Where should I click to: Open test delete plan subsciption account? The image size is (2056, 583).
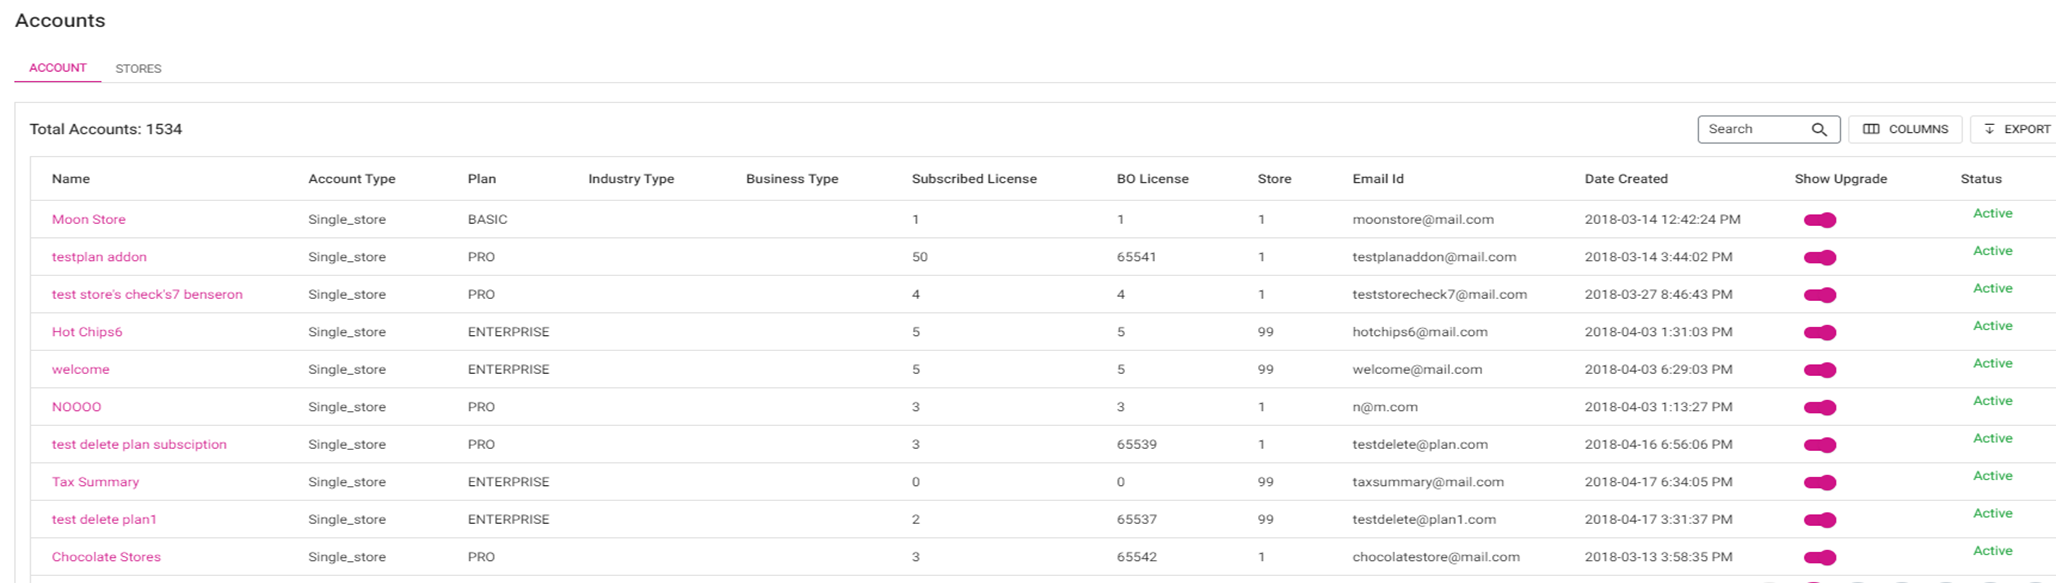pyautogui.click(x=139, y=445)
